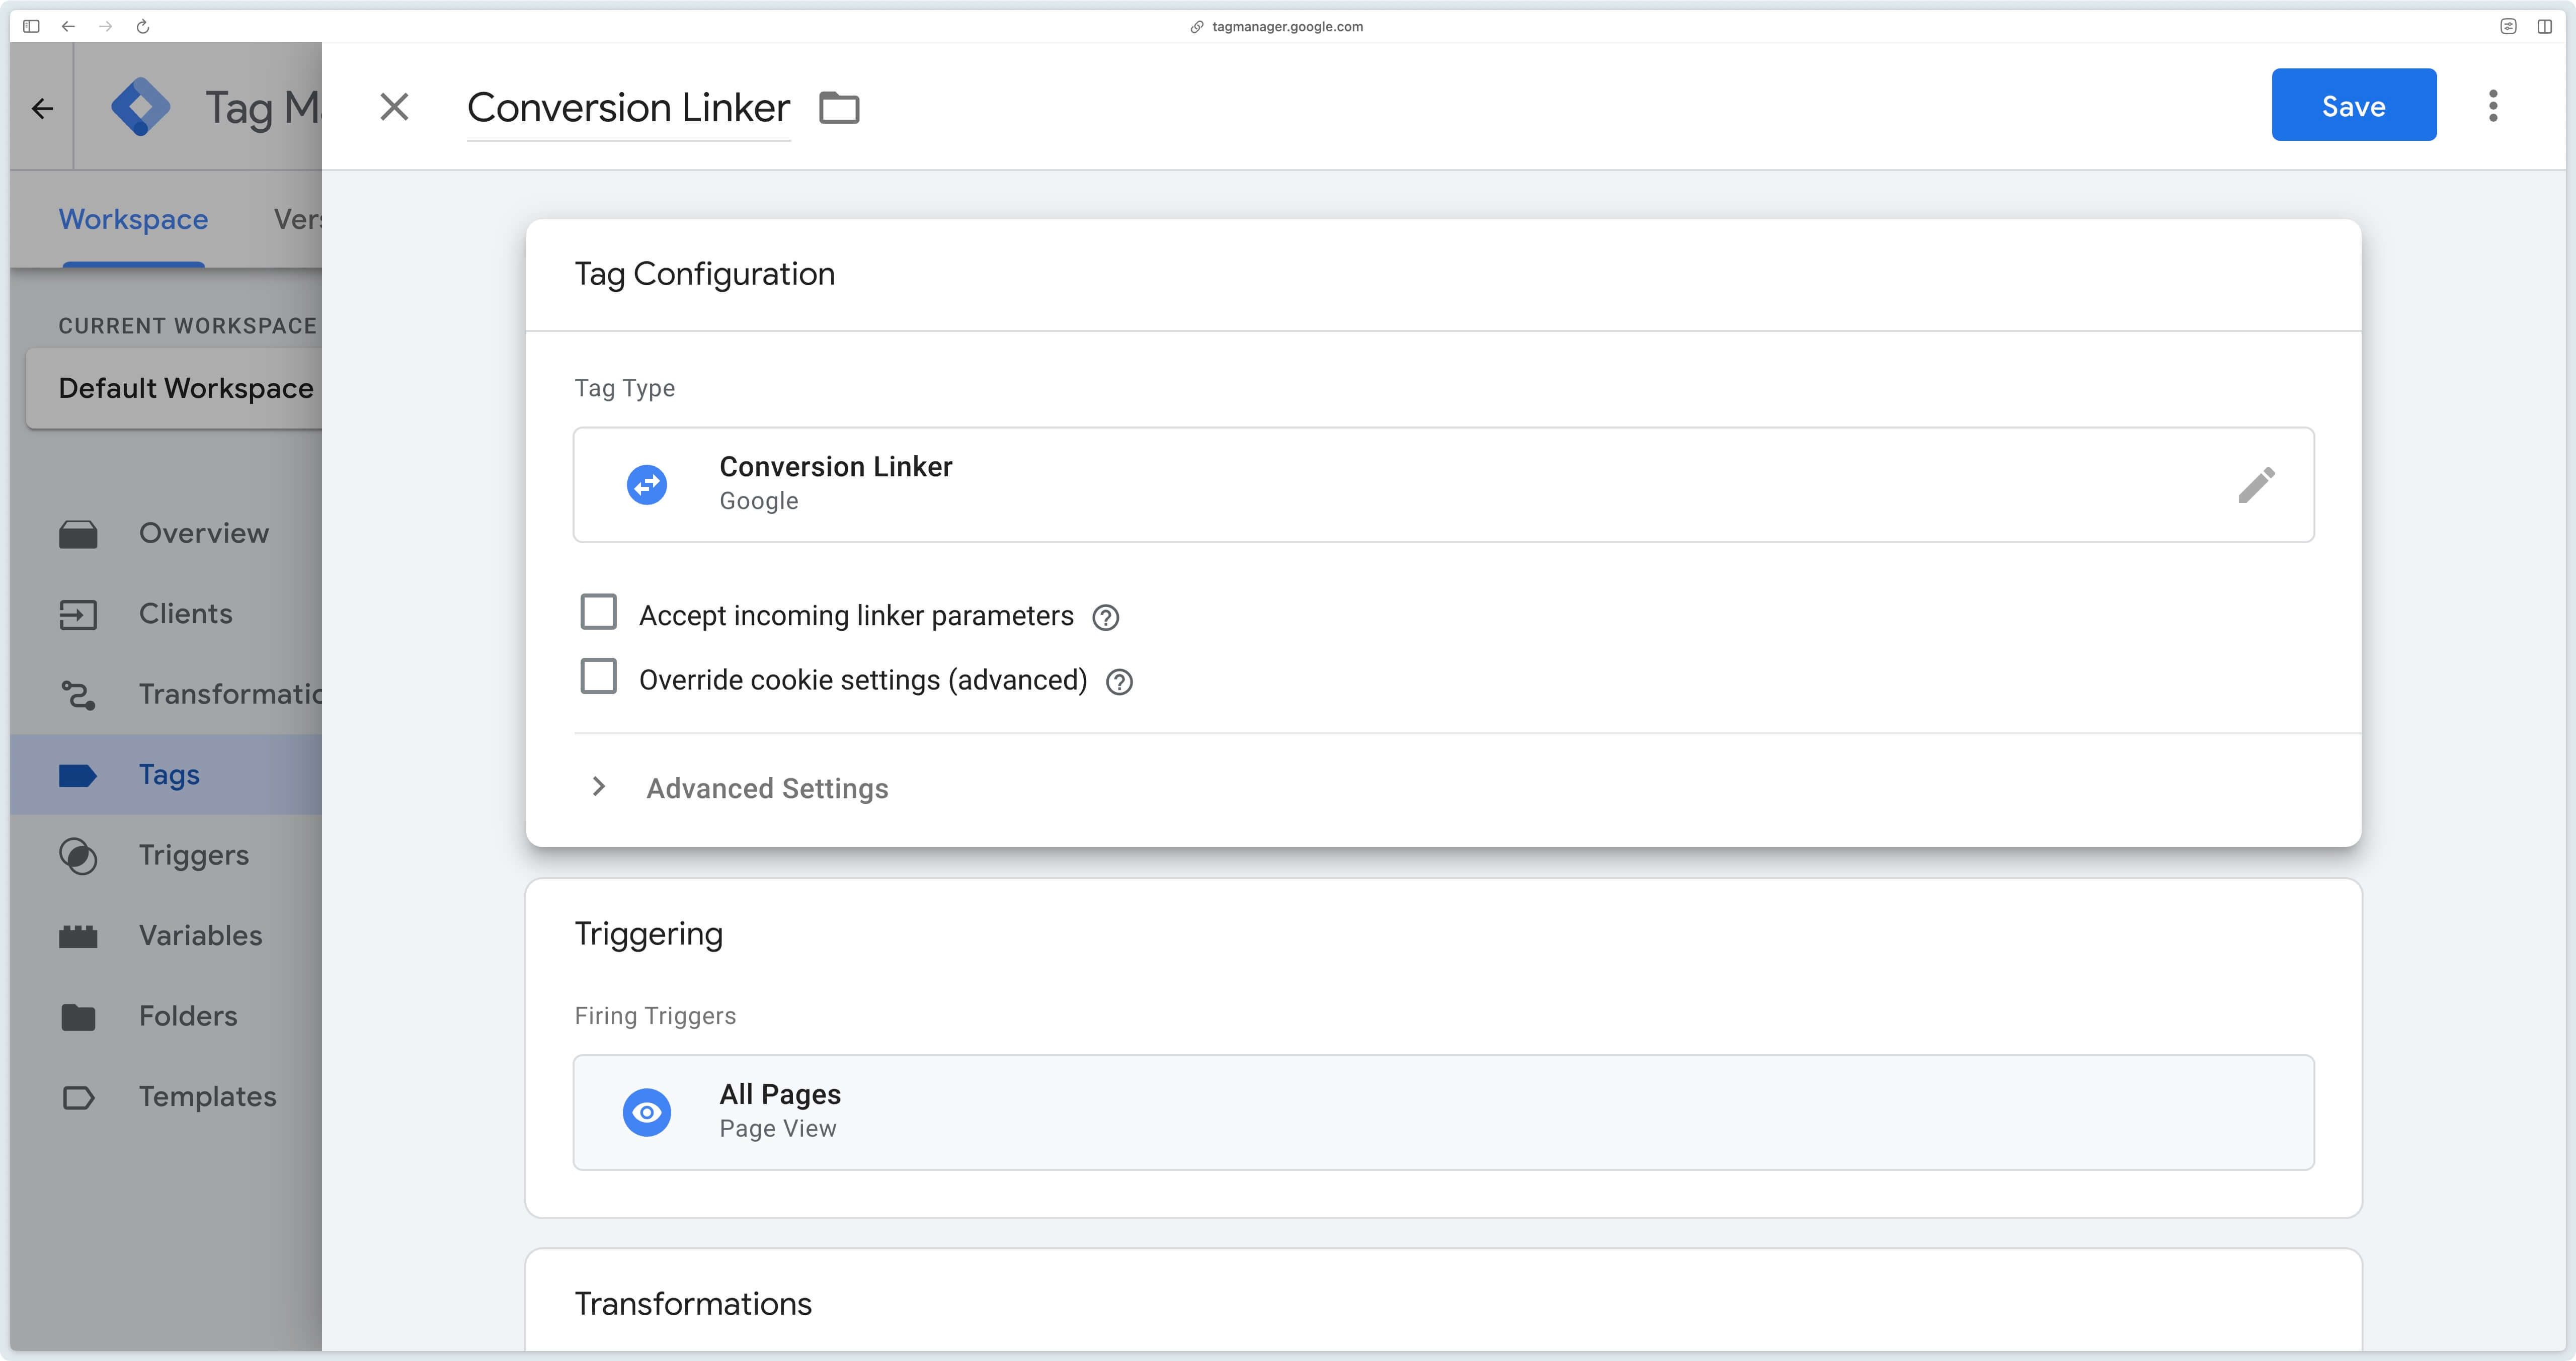
Task: Click the Conversion Linker tag type icon
Action: coord(647,485)
